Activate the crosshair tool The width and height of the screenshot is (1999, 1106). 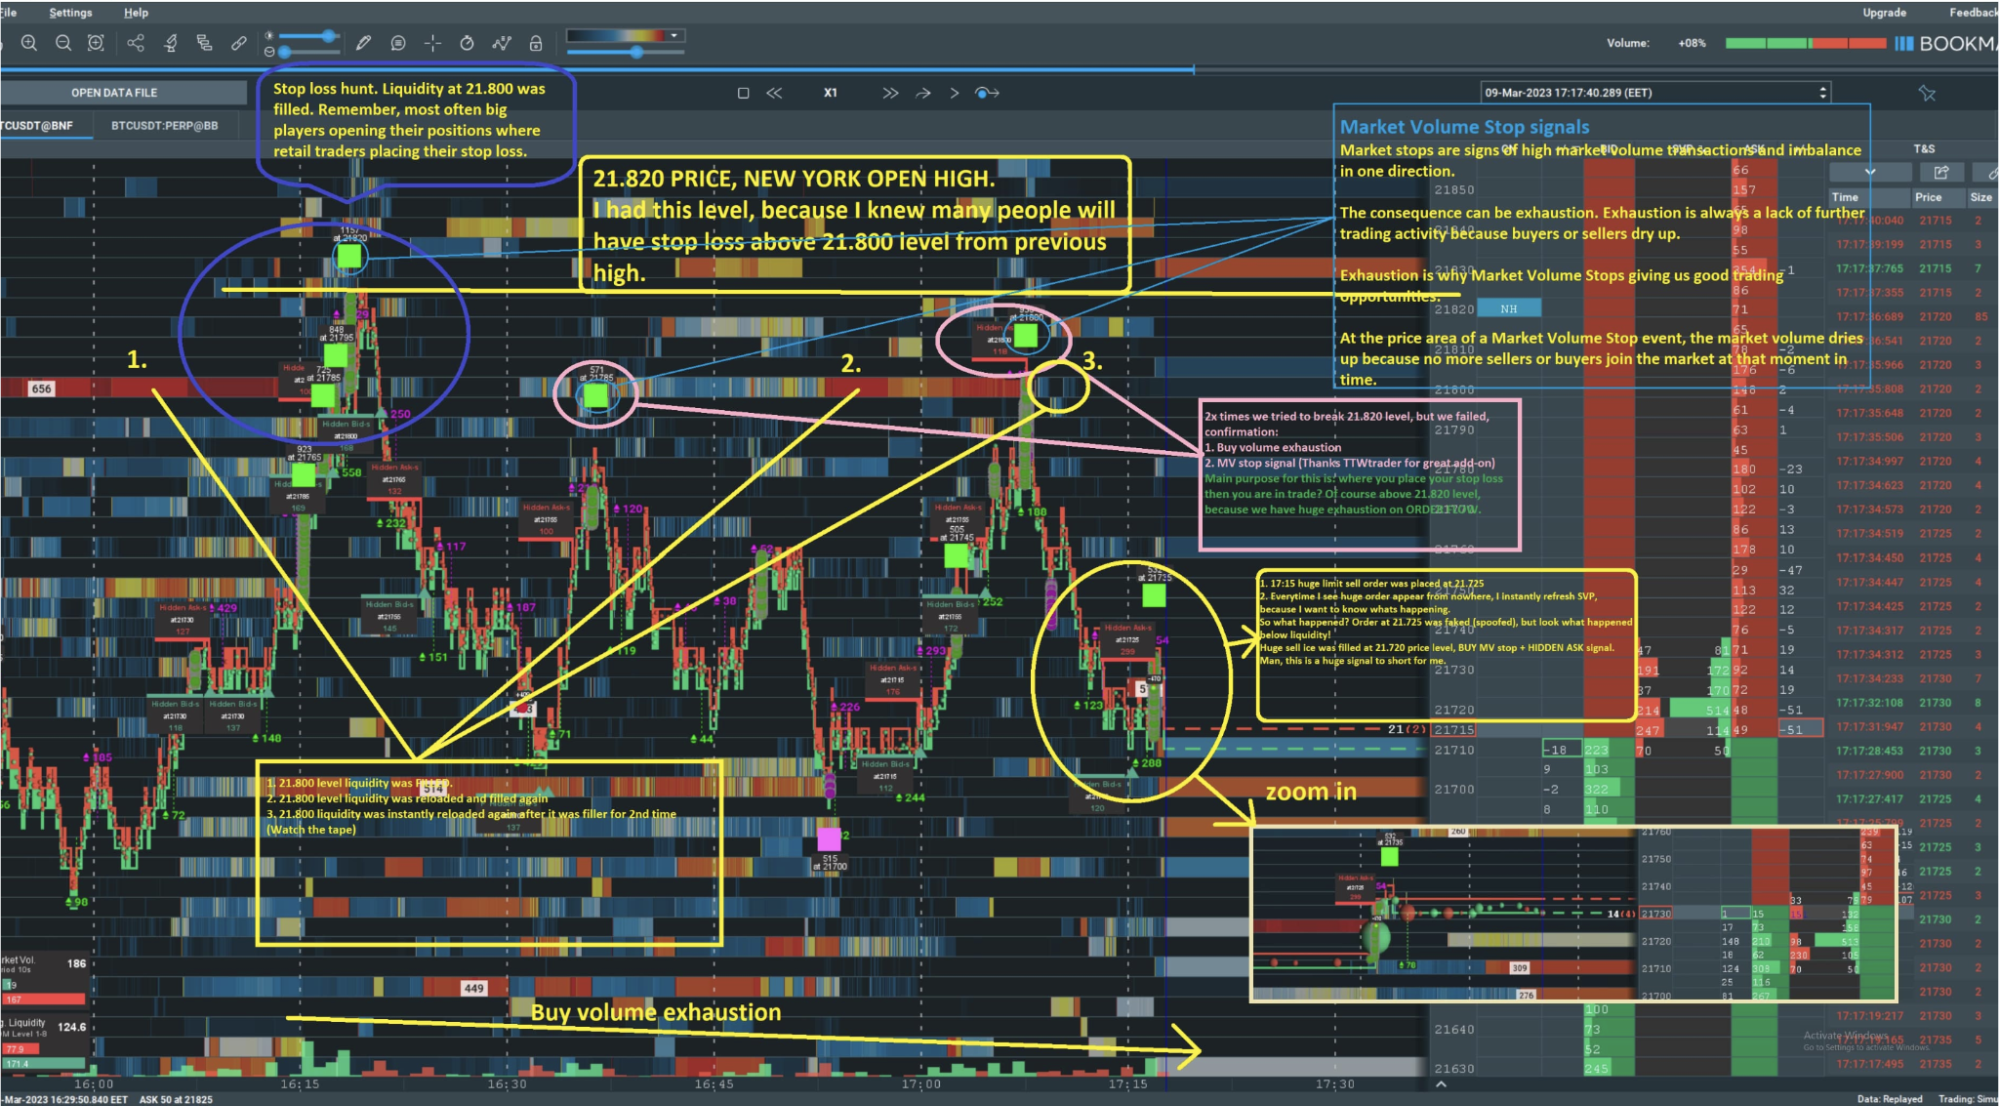click(x=432, y=43)
